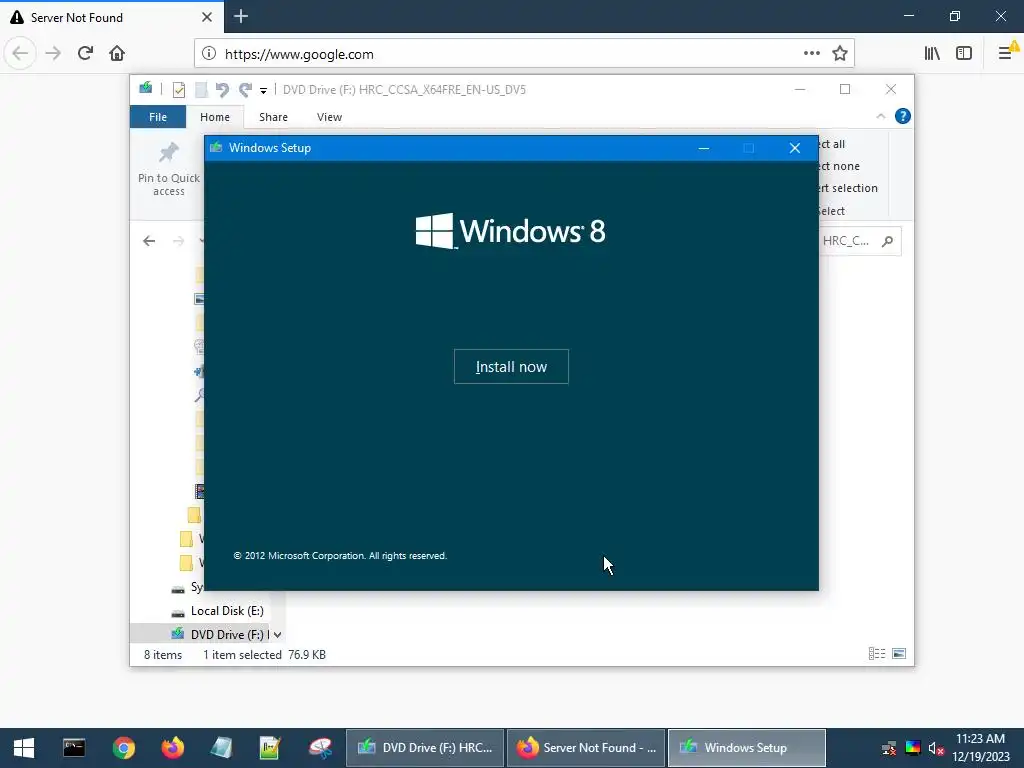This screenshot has width=1024, height=768.
Task: Minimize the Windows Setup window
Action: click(x=703, y=148)
